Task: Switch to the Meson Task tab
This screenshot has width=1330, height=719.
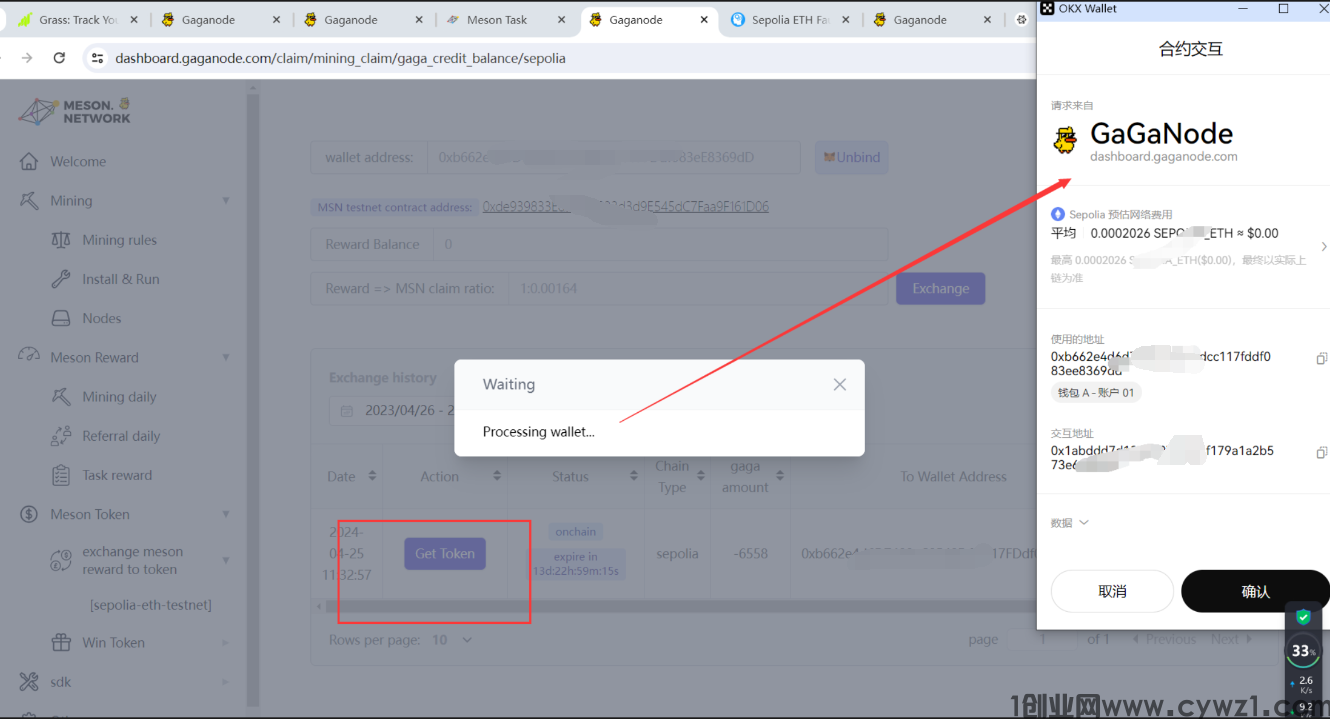Action: point(497,20)
